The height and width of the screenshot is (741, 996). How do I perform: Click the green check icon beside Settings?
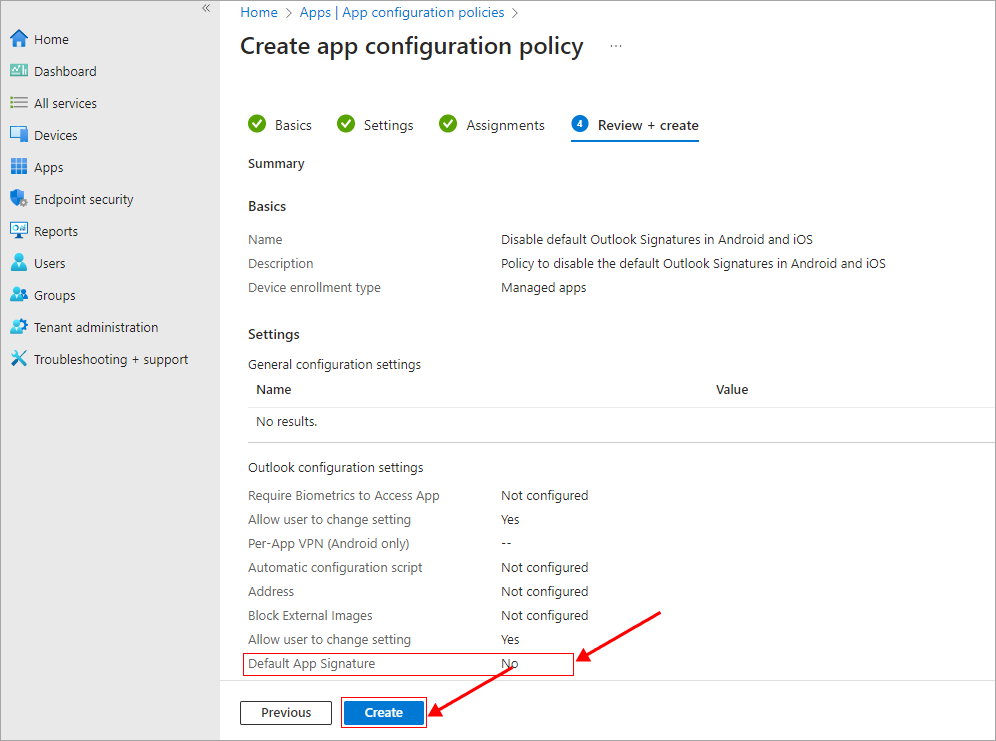point(346,124)
